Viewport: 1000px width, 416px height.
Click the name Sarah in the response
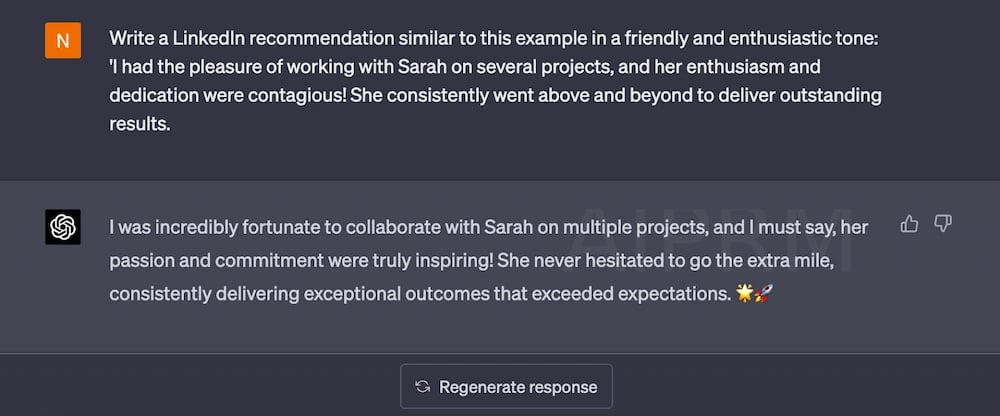509,227
